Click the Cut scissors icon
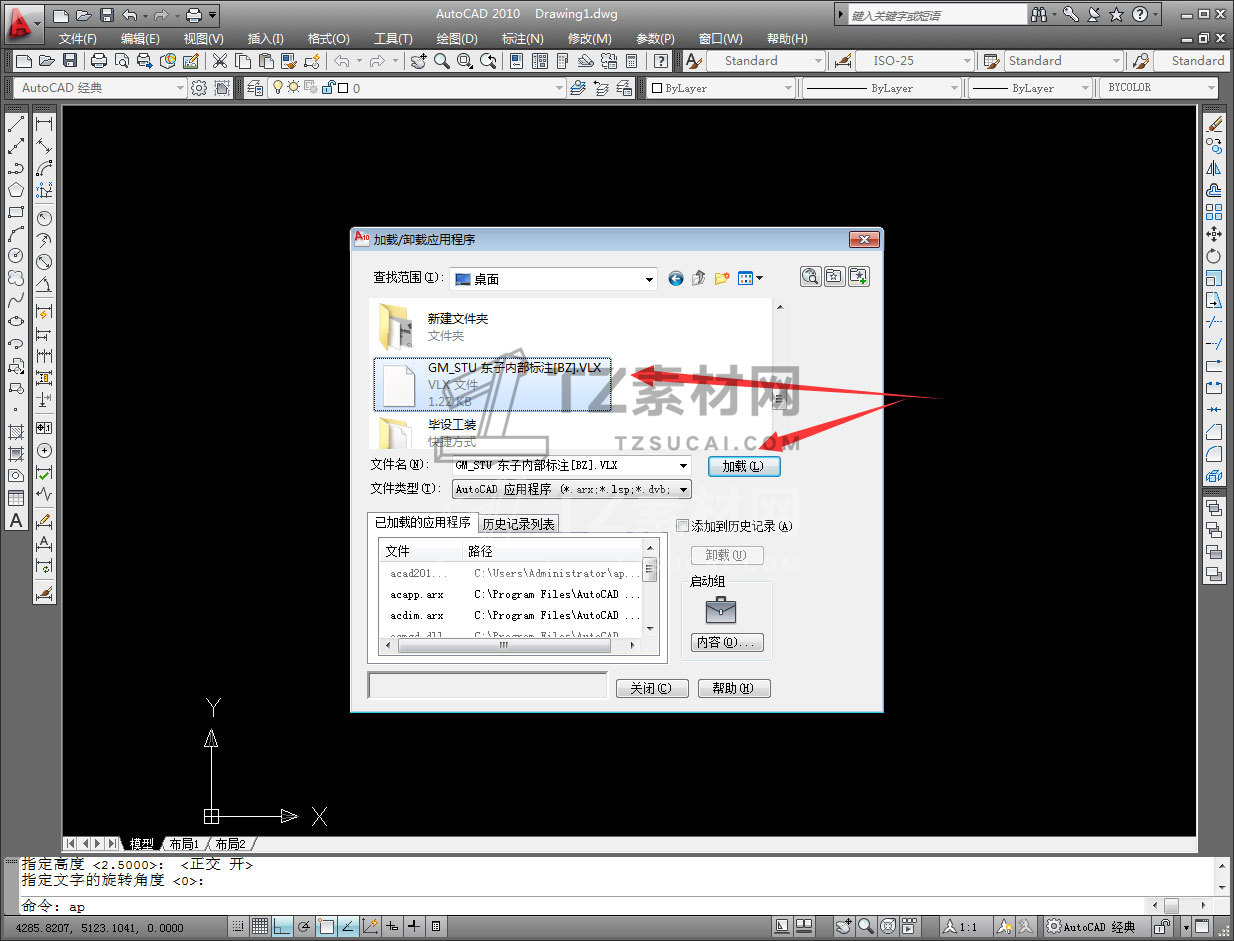Image resolution: width=1234 pixels, height=941 pixels. pos(219,61)
